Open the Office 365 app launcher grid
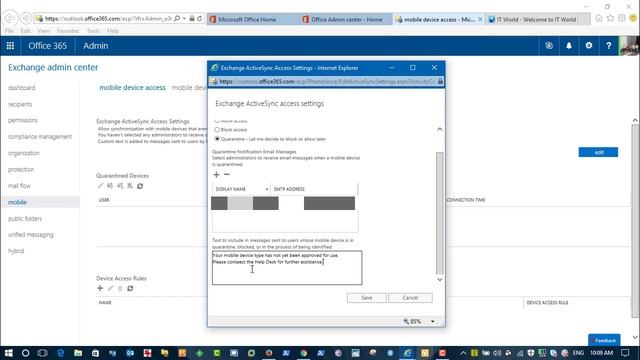This screenshot has height=360, width=640. (10, 46)
